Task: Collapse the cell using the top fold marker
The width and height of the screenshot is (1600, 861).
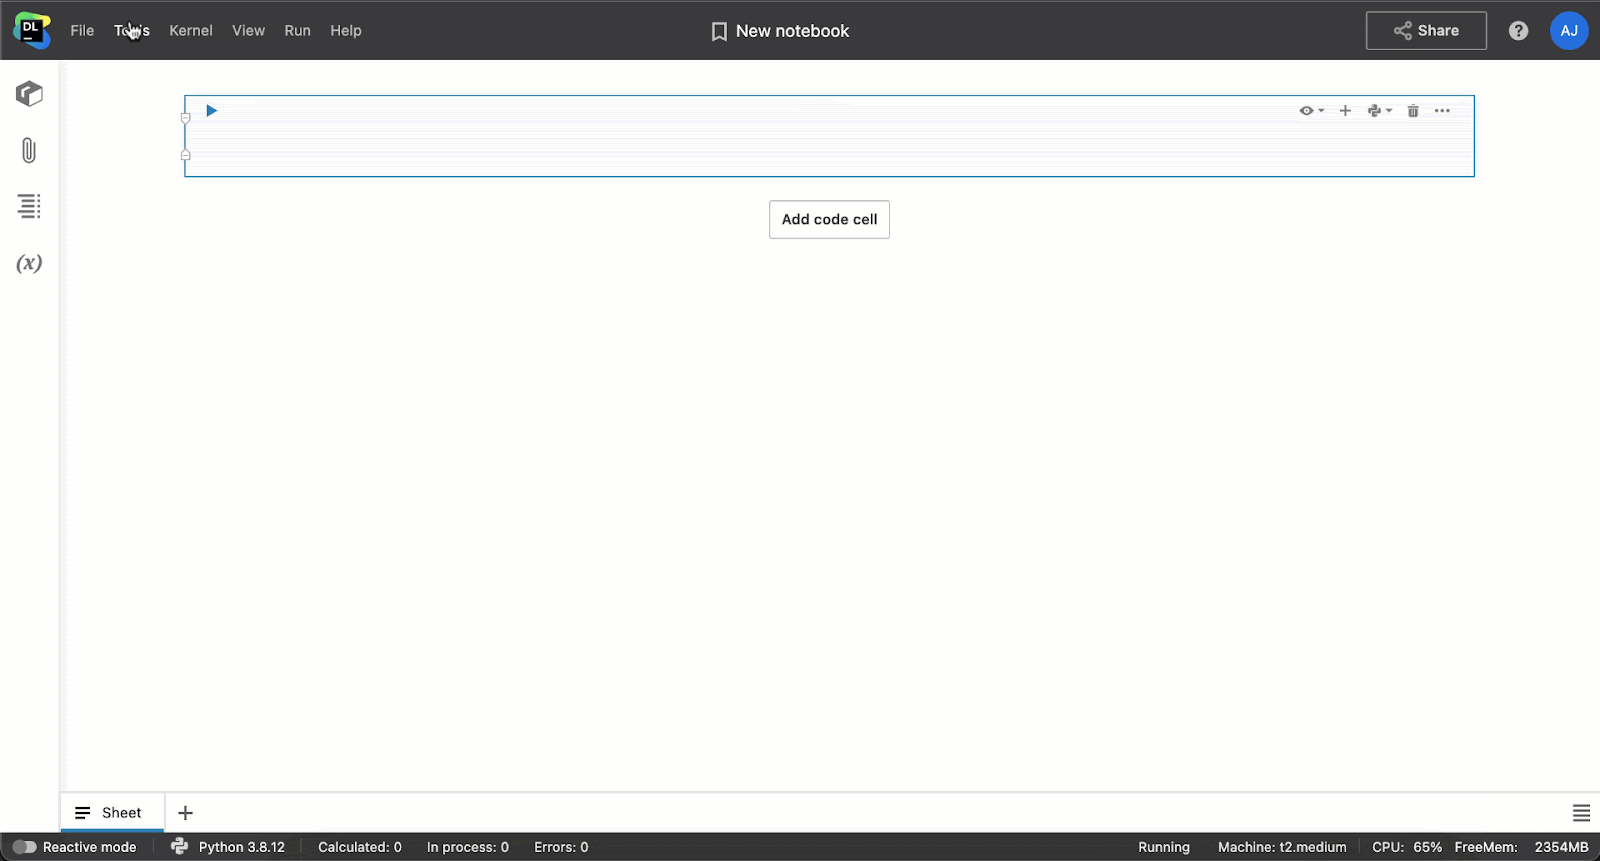Action: (185, 118)
